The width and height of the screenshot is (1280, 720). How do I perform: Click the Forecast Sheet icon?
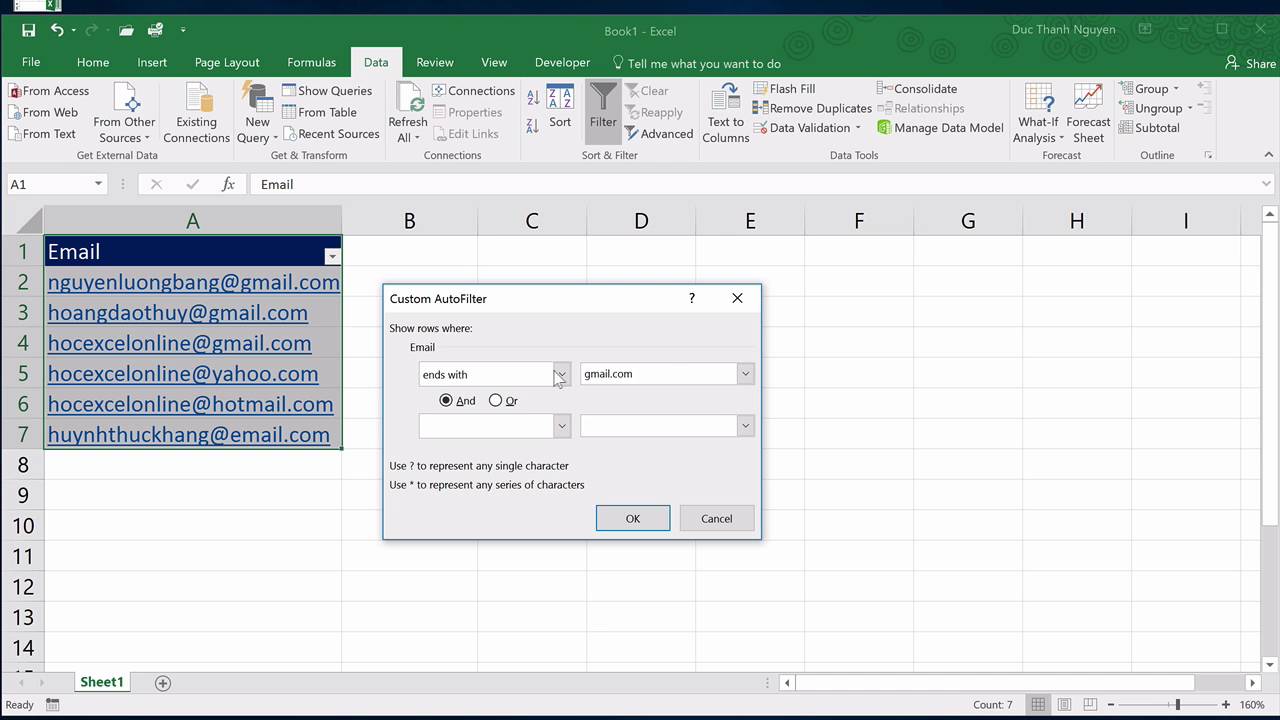[1088, 112]
